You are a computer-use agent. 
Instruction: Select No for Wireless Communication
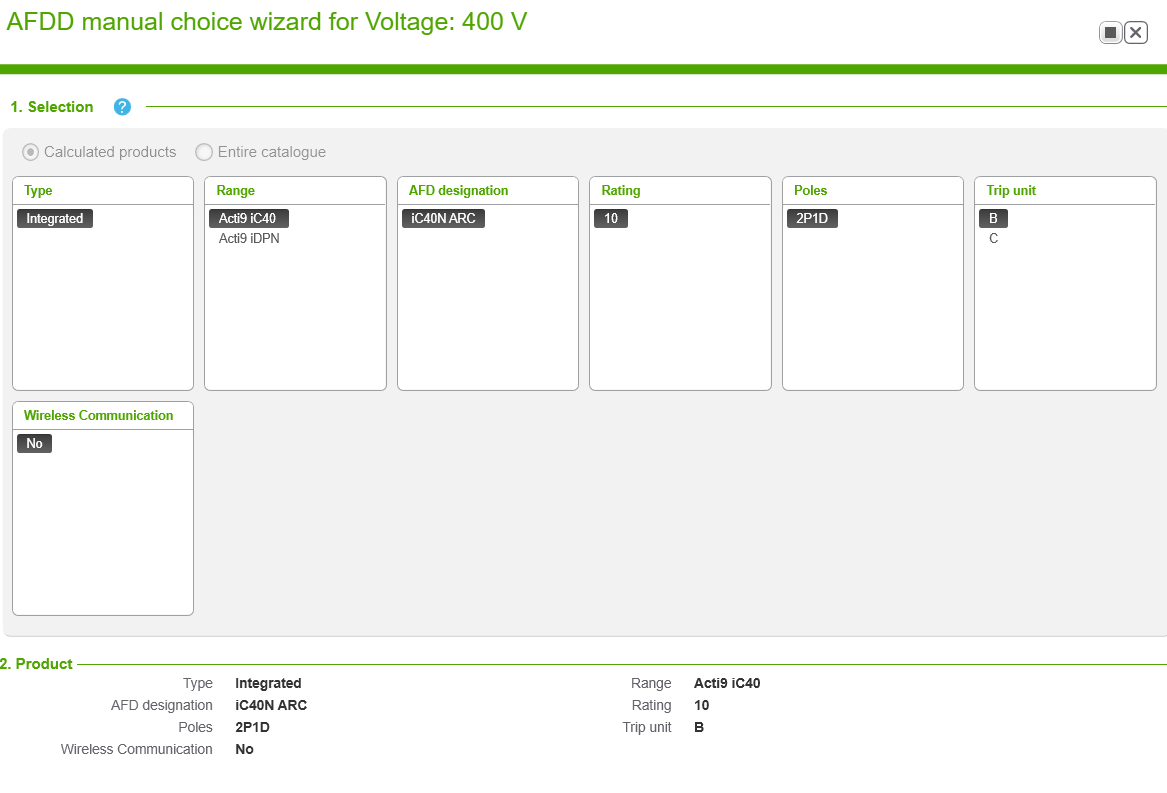[34, 443]
